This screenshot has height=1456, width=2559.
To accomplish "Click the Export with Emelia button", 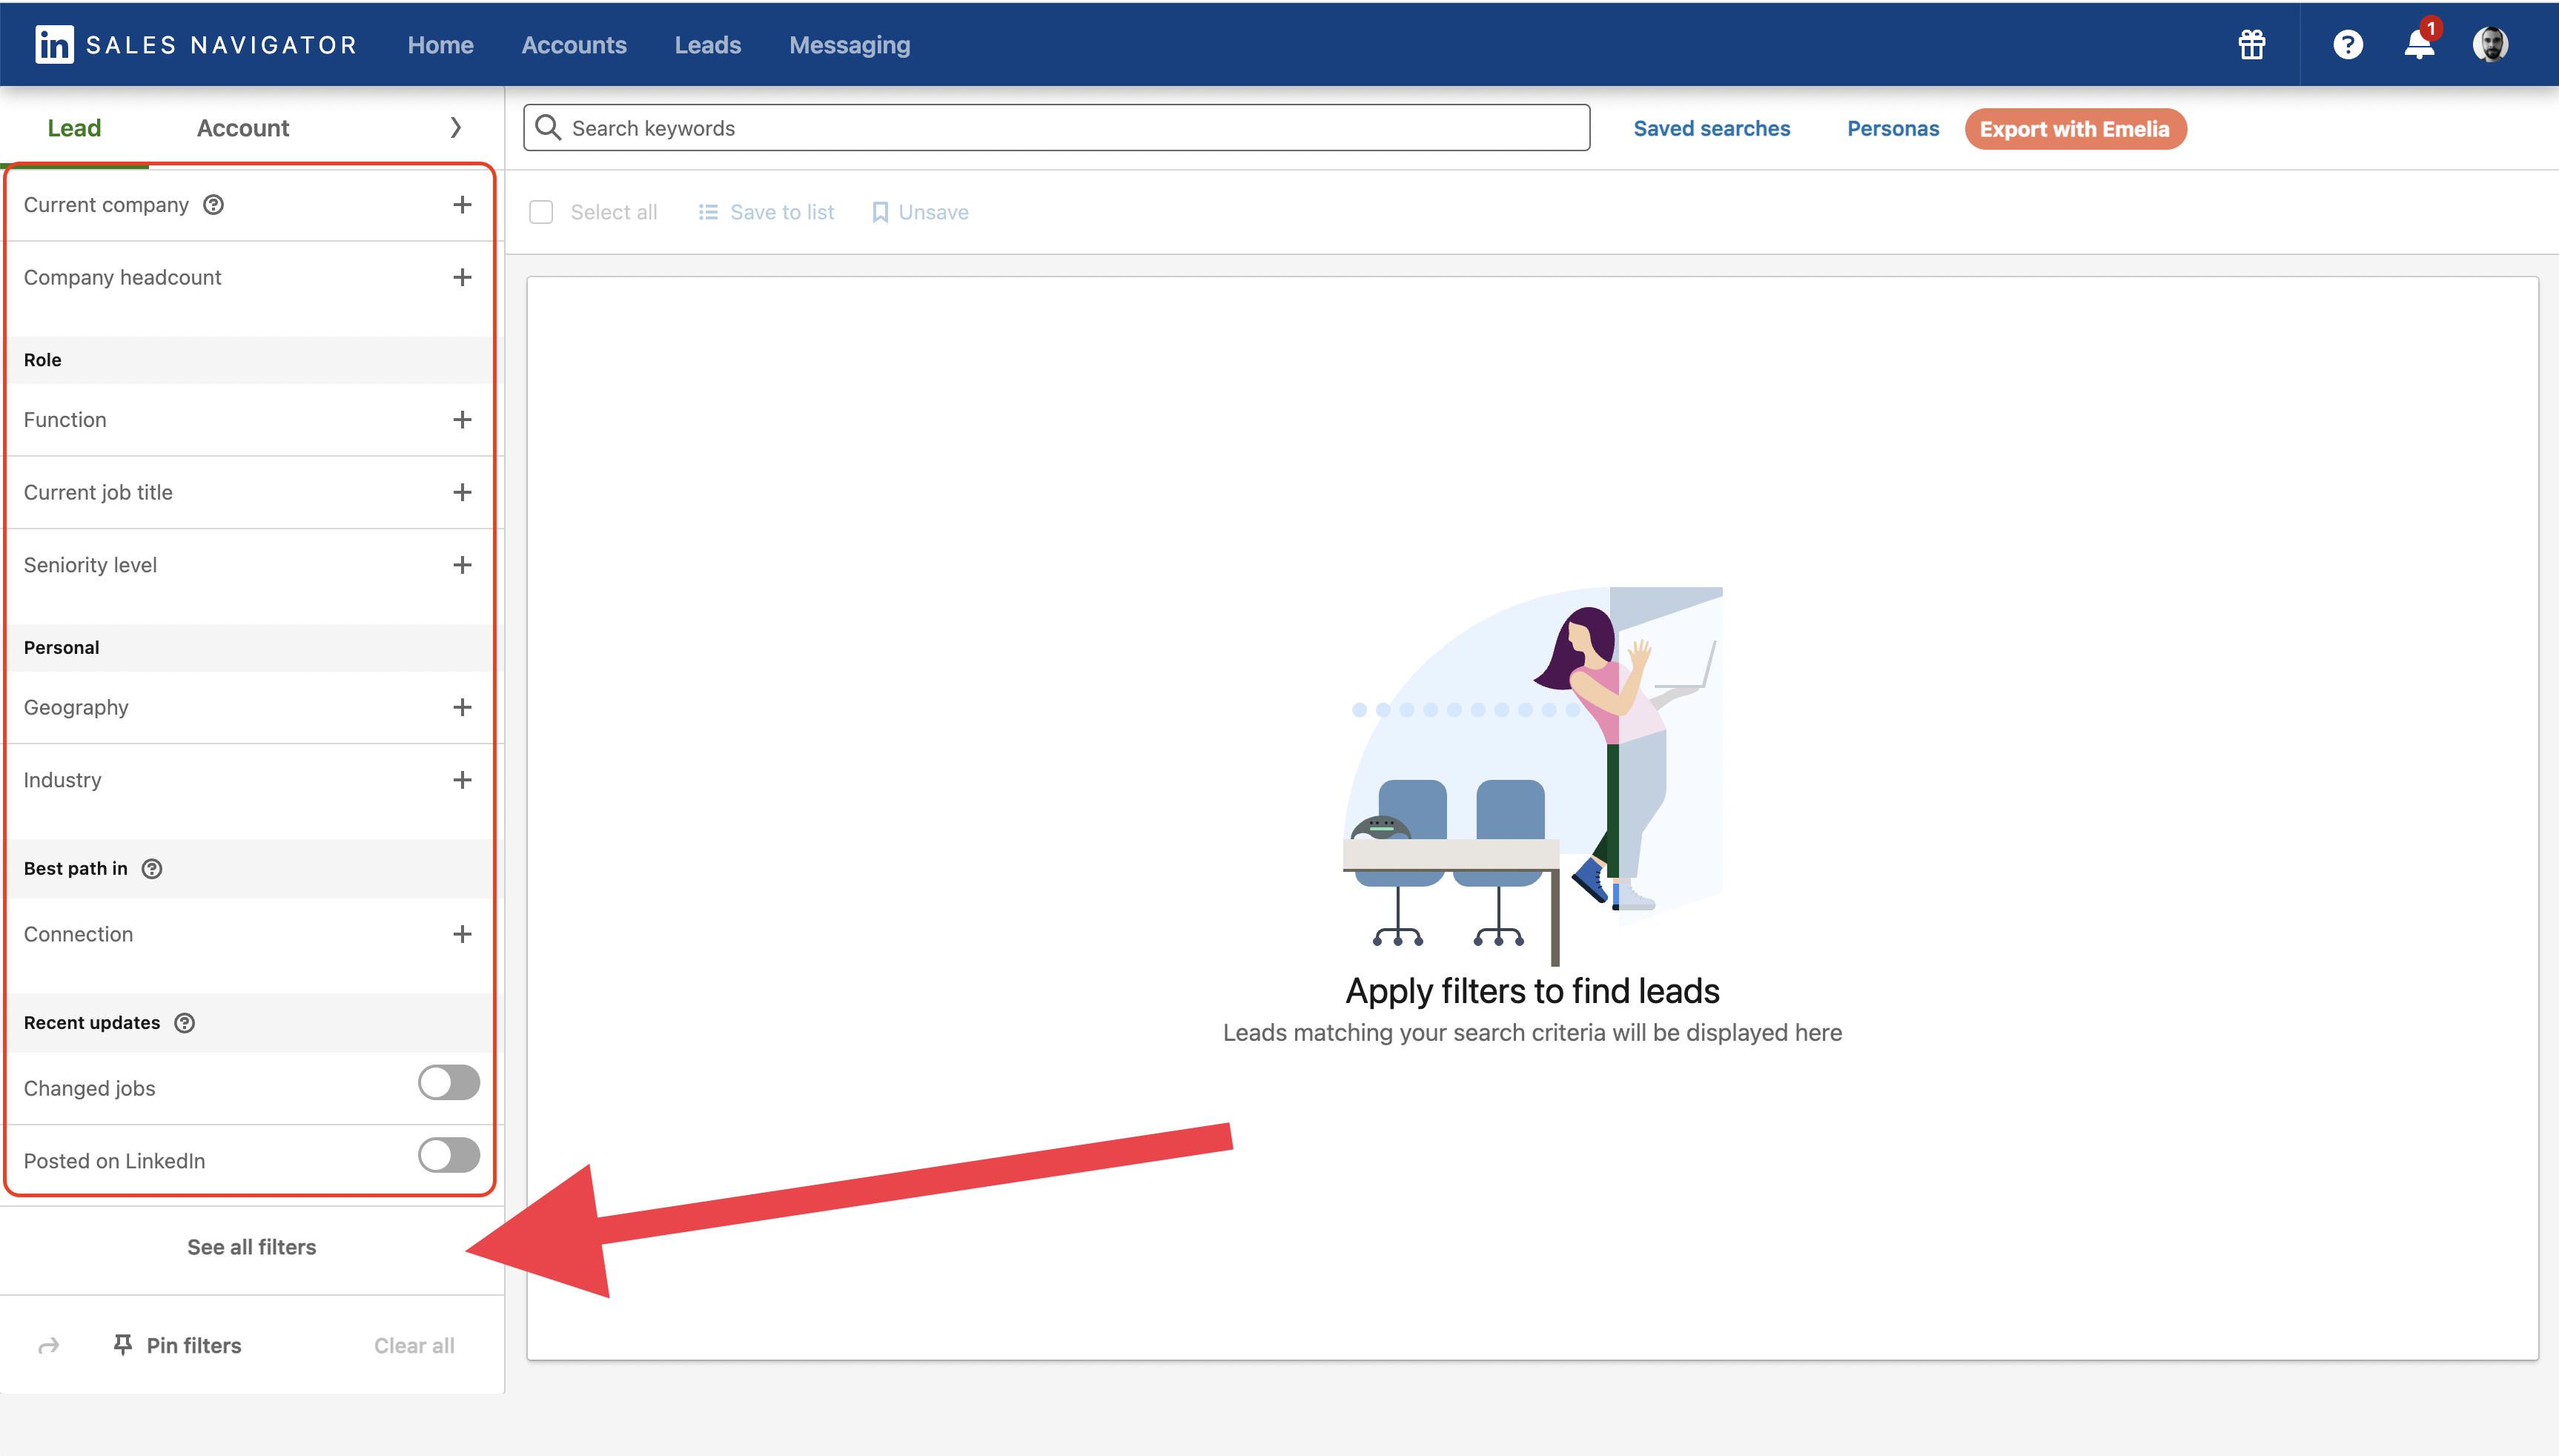I will [2074, 128].
